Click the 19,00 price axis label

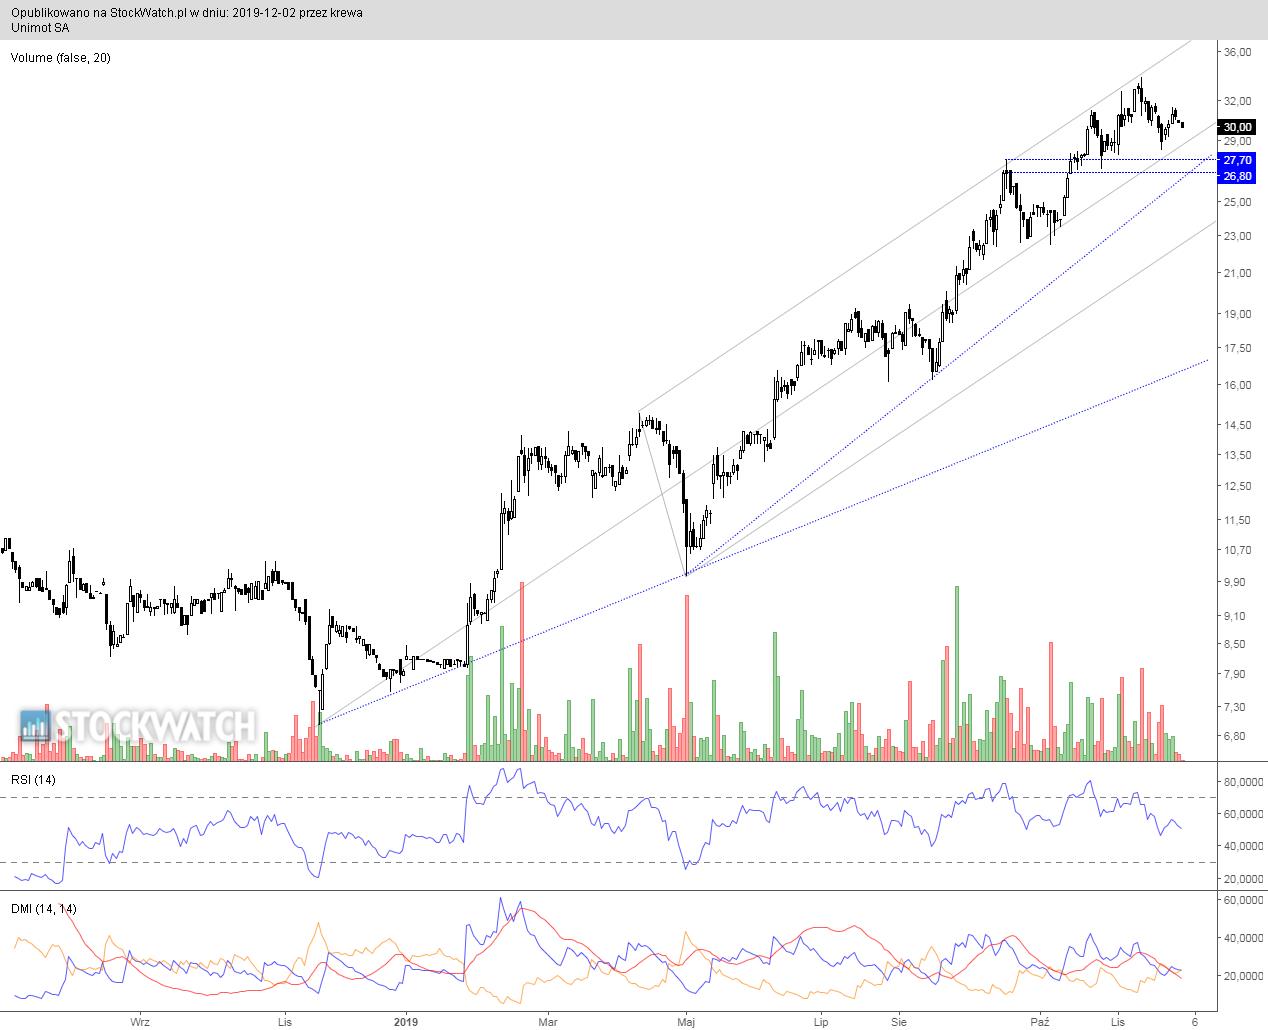(1238, 314)
